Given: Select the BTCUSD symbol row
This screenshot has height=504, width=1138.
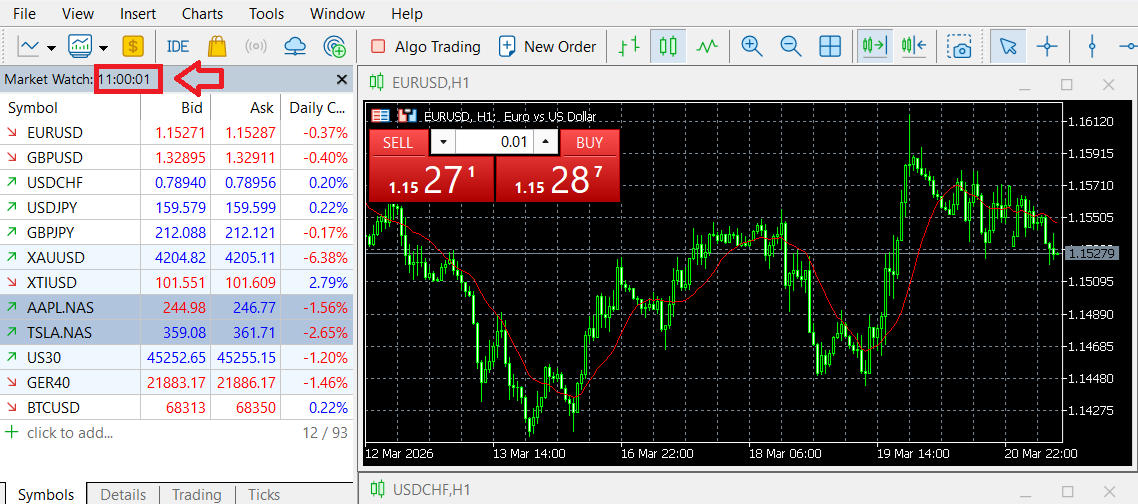Looking at the screenshot, I should pos(176,407).
